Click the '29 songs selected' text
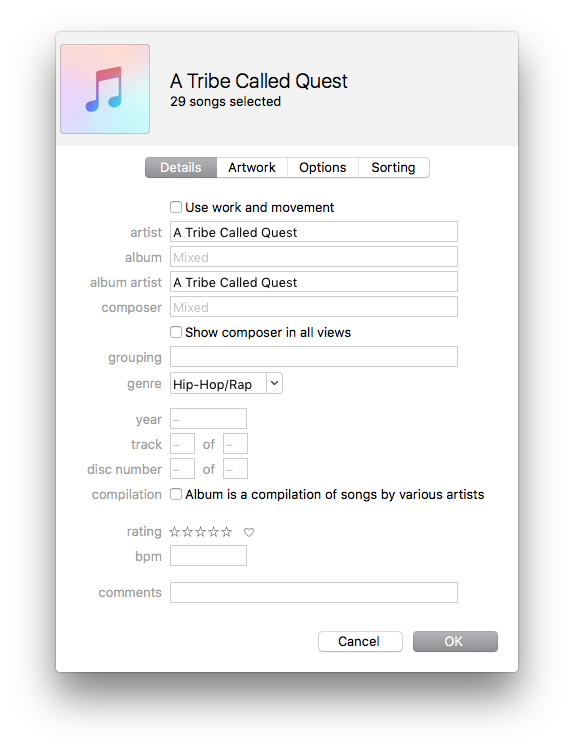 point(225,102)
